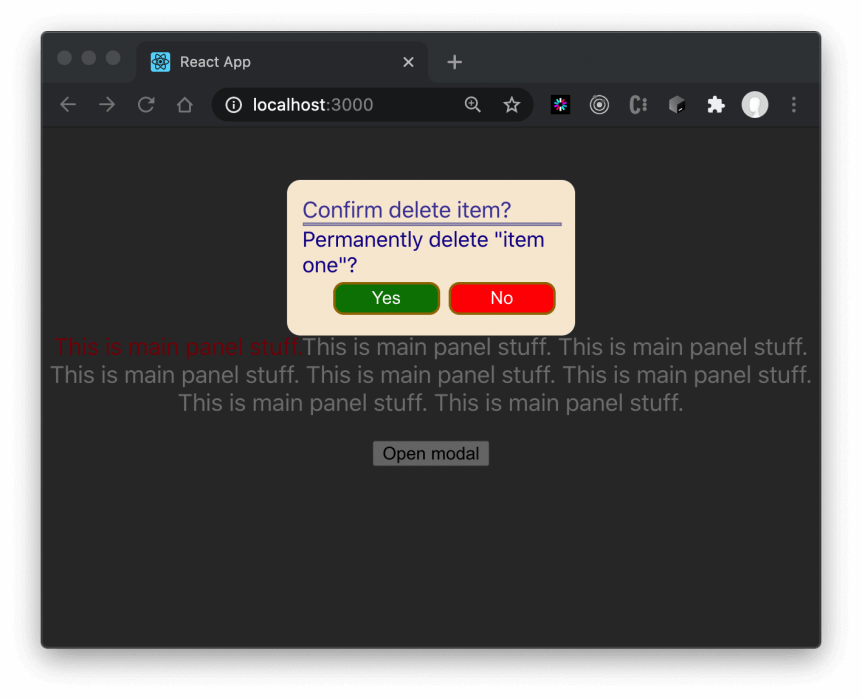Viewport: 862px width, 699px height.
Task: Open the colorful pinwheel extension
Action: [x=560, y=104]
